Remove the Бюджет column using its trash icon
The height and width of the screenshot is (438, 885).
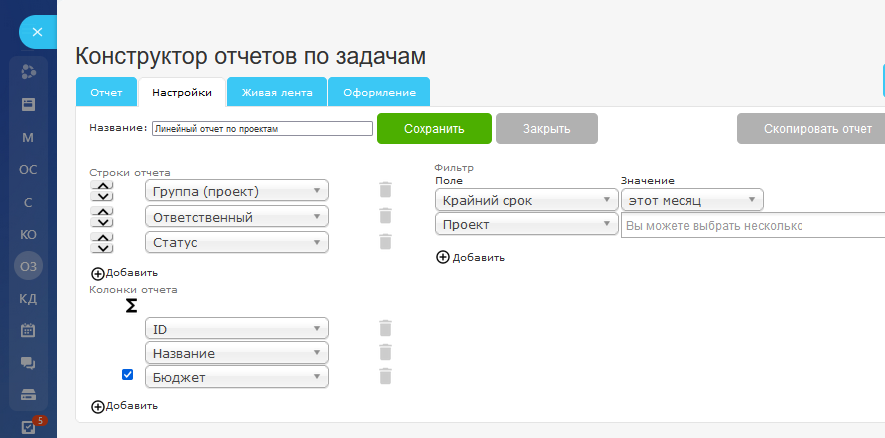pos(385,376)
